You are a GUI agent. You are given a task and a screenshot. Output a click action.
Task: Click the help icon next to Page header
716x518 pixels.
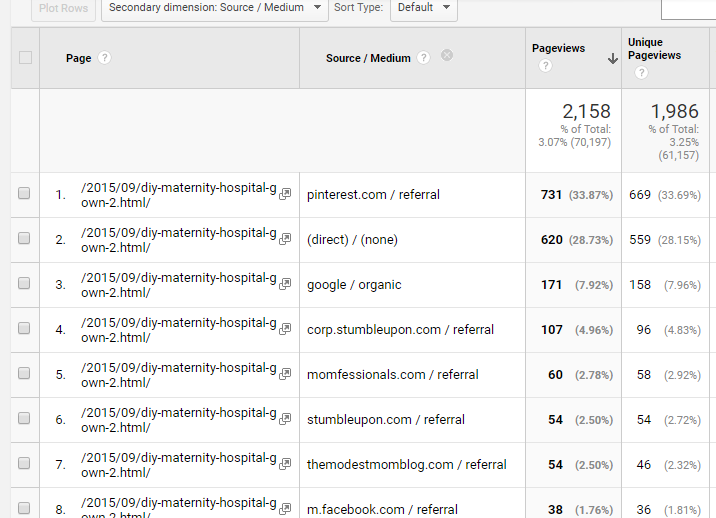coord(105,58)
